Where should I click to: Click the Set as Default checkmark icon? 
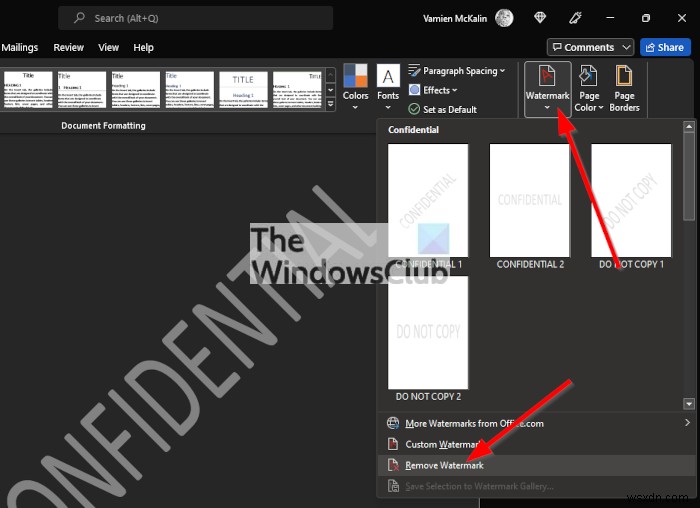414,109
